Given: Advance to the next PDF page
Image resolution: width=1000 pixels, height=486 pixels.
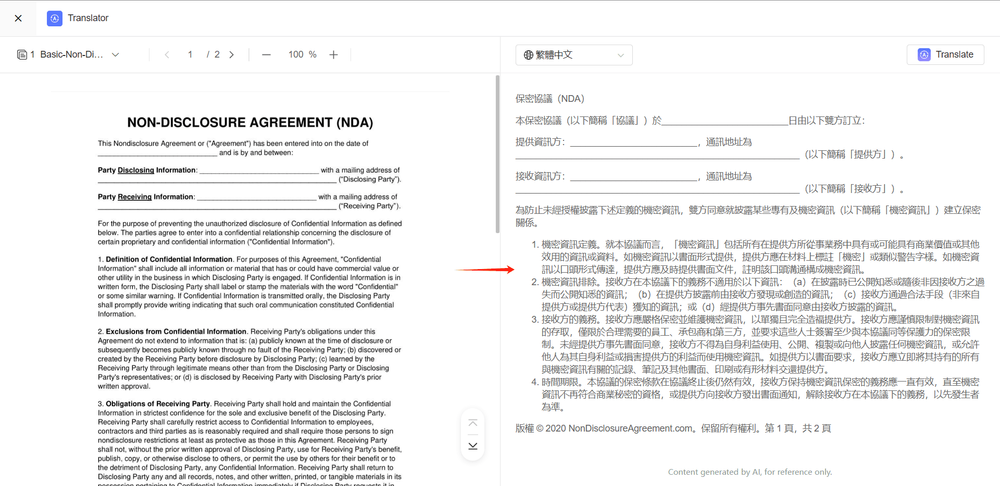Looking at the screenshot, I should (x=231, y=55).
